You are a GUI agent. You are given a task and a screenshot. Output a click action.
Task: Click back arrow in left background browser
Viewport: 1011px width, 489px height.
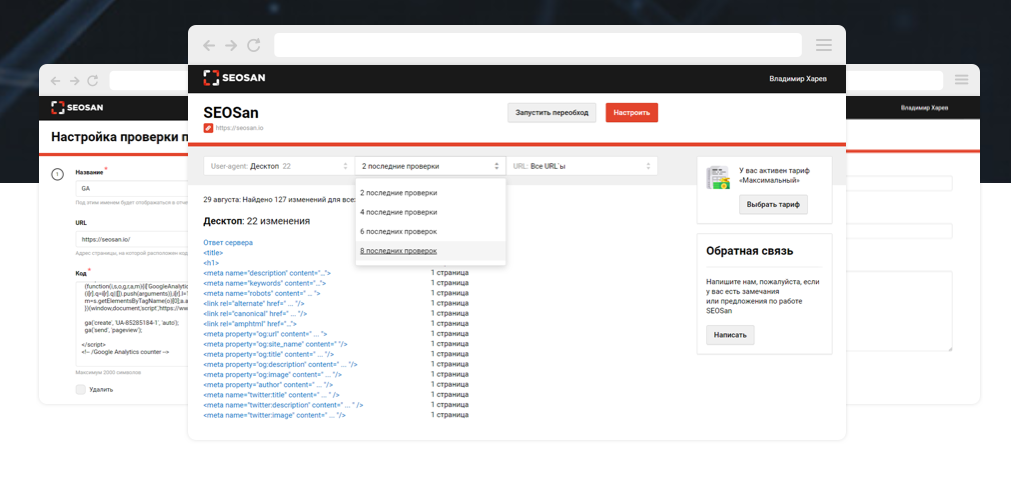[x=55, y=81]
